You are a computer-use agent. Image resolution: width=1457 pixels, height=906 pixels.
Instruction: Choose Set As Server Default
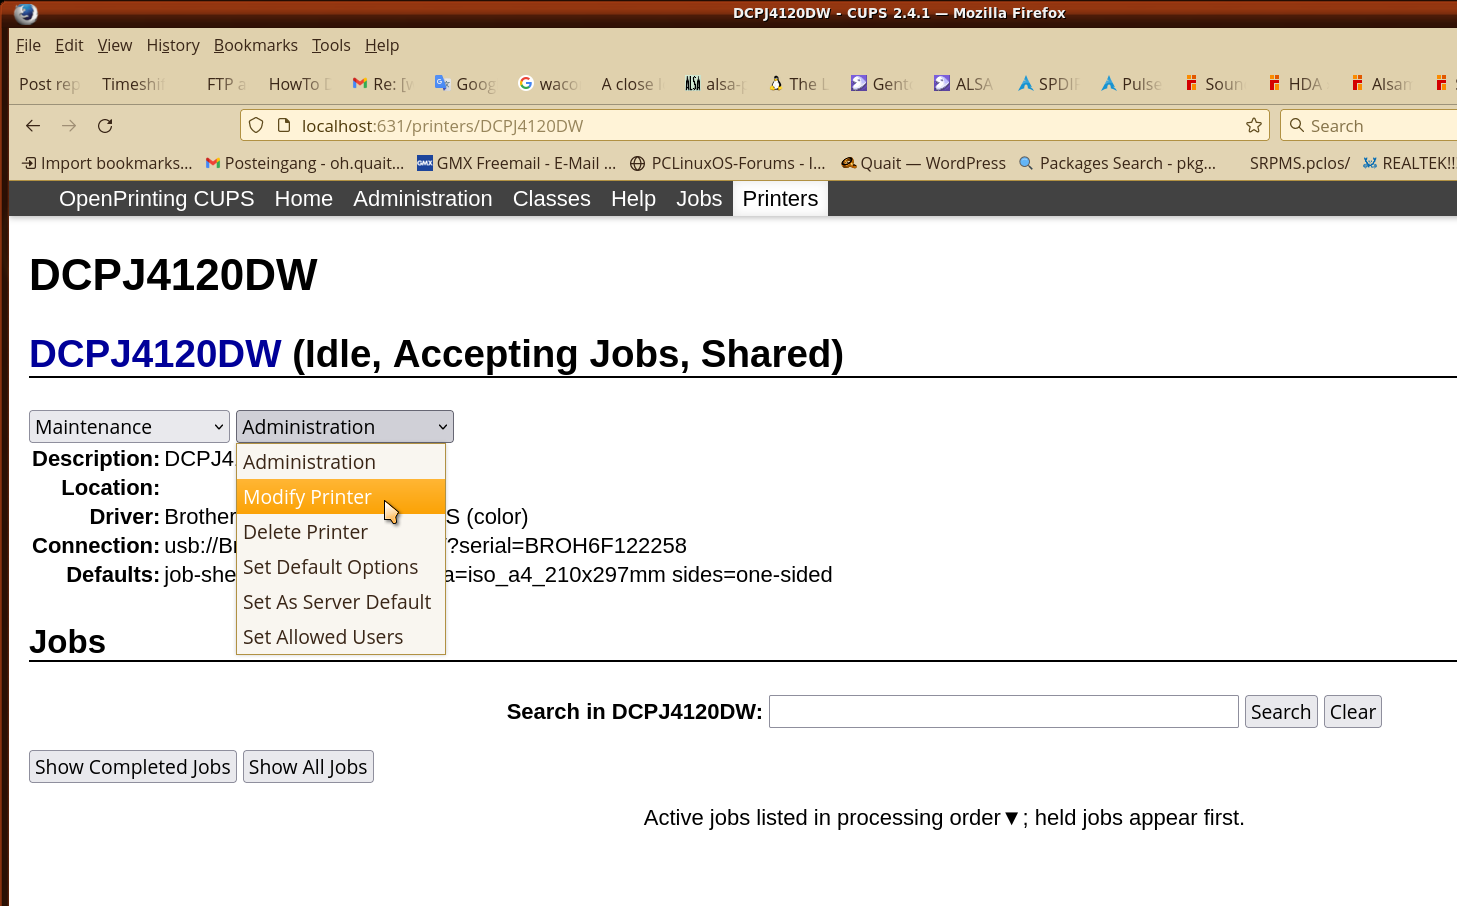(x=337, y=602)
